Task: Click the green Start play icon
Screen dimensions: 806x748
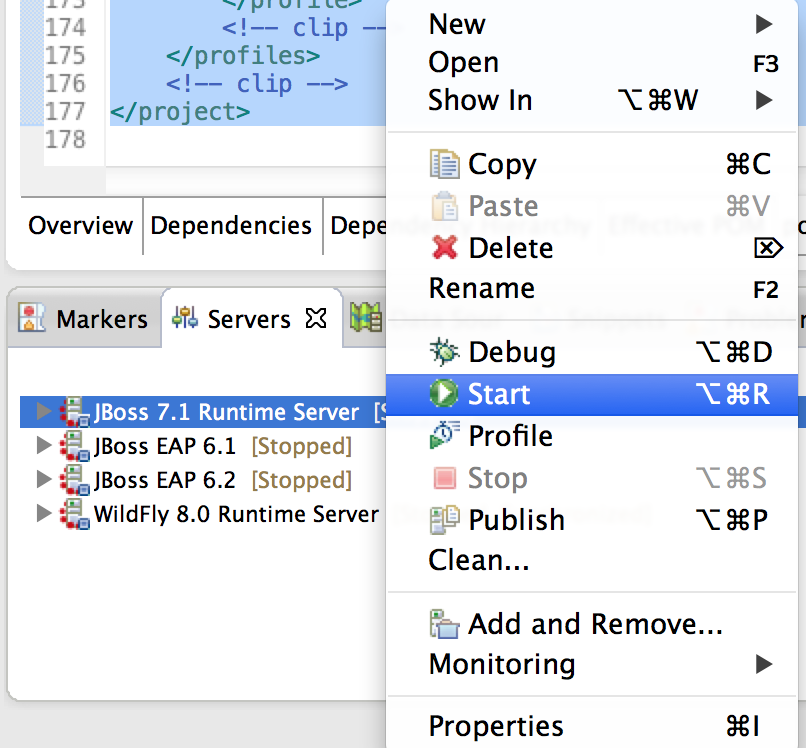Action: 444,393
